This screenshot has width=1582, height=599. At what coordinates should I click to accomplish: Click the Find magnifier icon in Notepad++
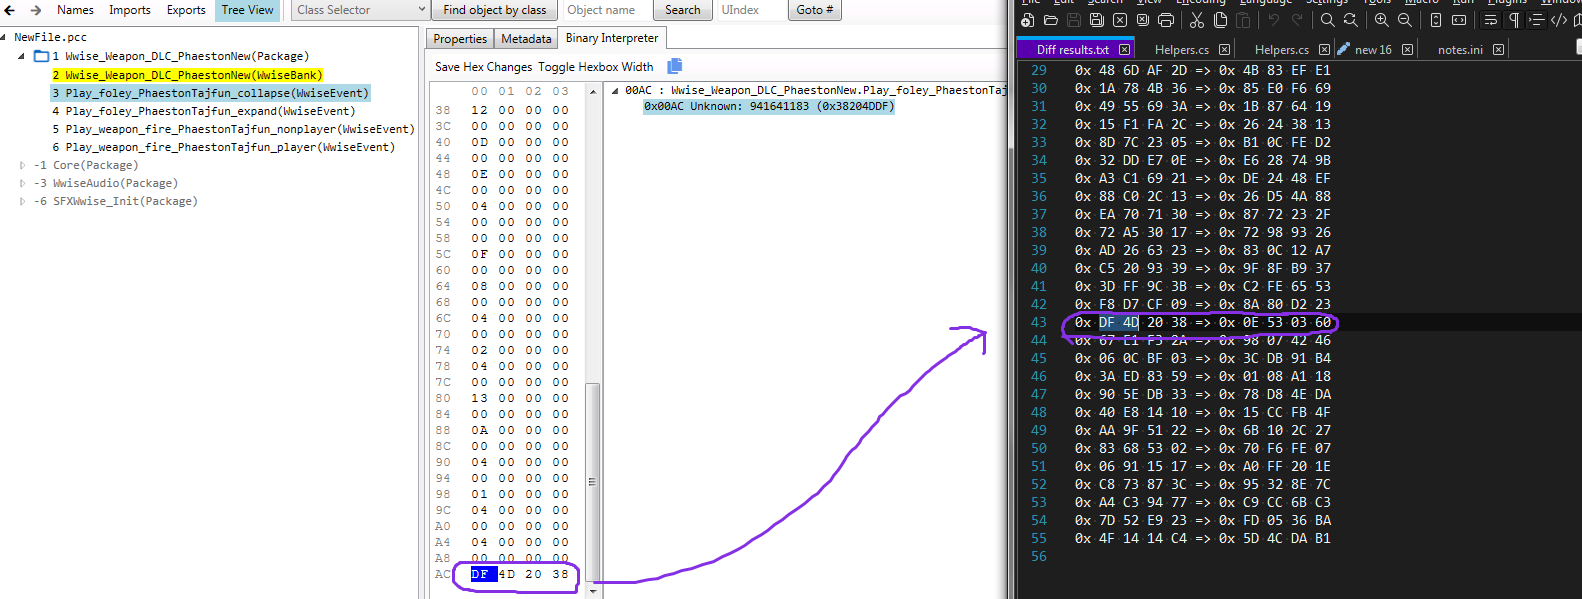(1327, 20)
